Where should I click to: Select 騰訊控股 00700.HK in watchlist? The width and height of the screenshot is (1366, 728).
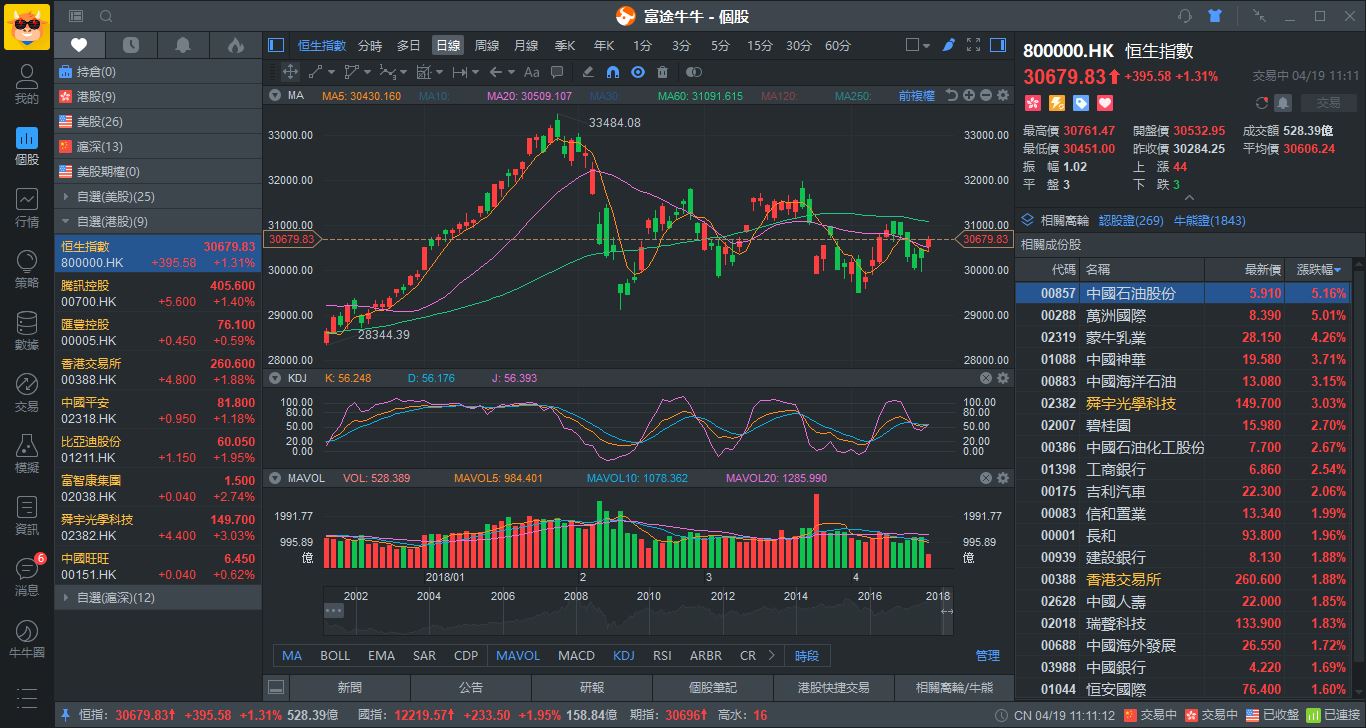point(158,293)
